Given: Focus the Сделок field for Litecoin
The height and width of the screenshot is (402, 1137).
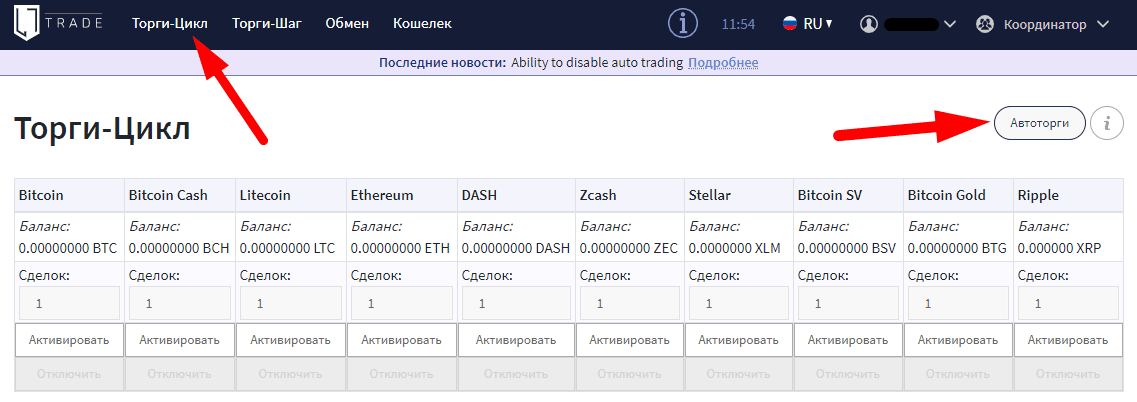Looking at the screenshot, I should point(290,303).
